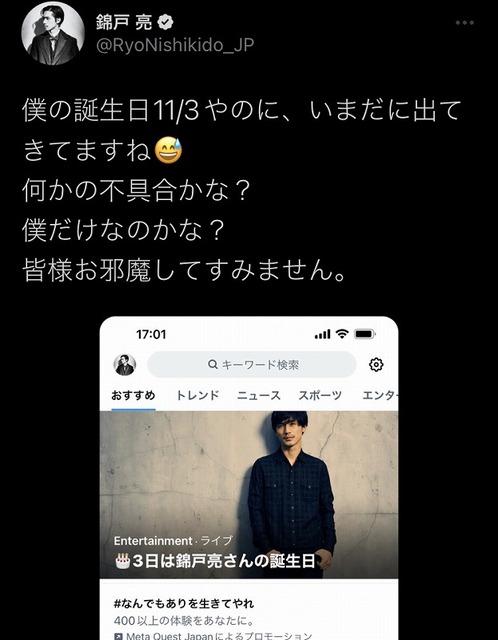Click the sweating smile emoji in tweet
This screenshot has width=498, height=640.
(x=169, y=150)
